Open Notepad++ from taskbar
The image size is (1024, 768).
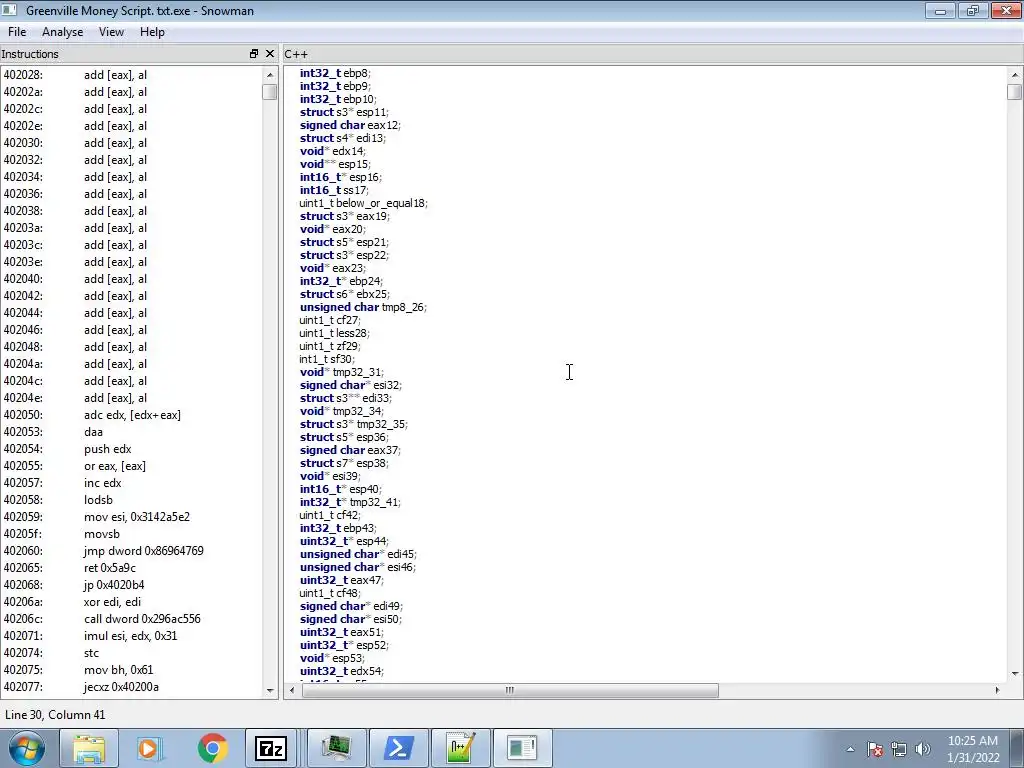[460, 748]
